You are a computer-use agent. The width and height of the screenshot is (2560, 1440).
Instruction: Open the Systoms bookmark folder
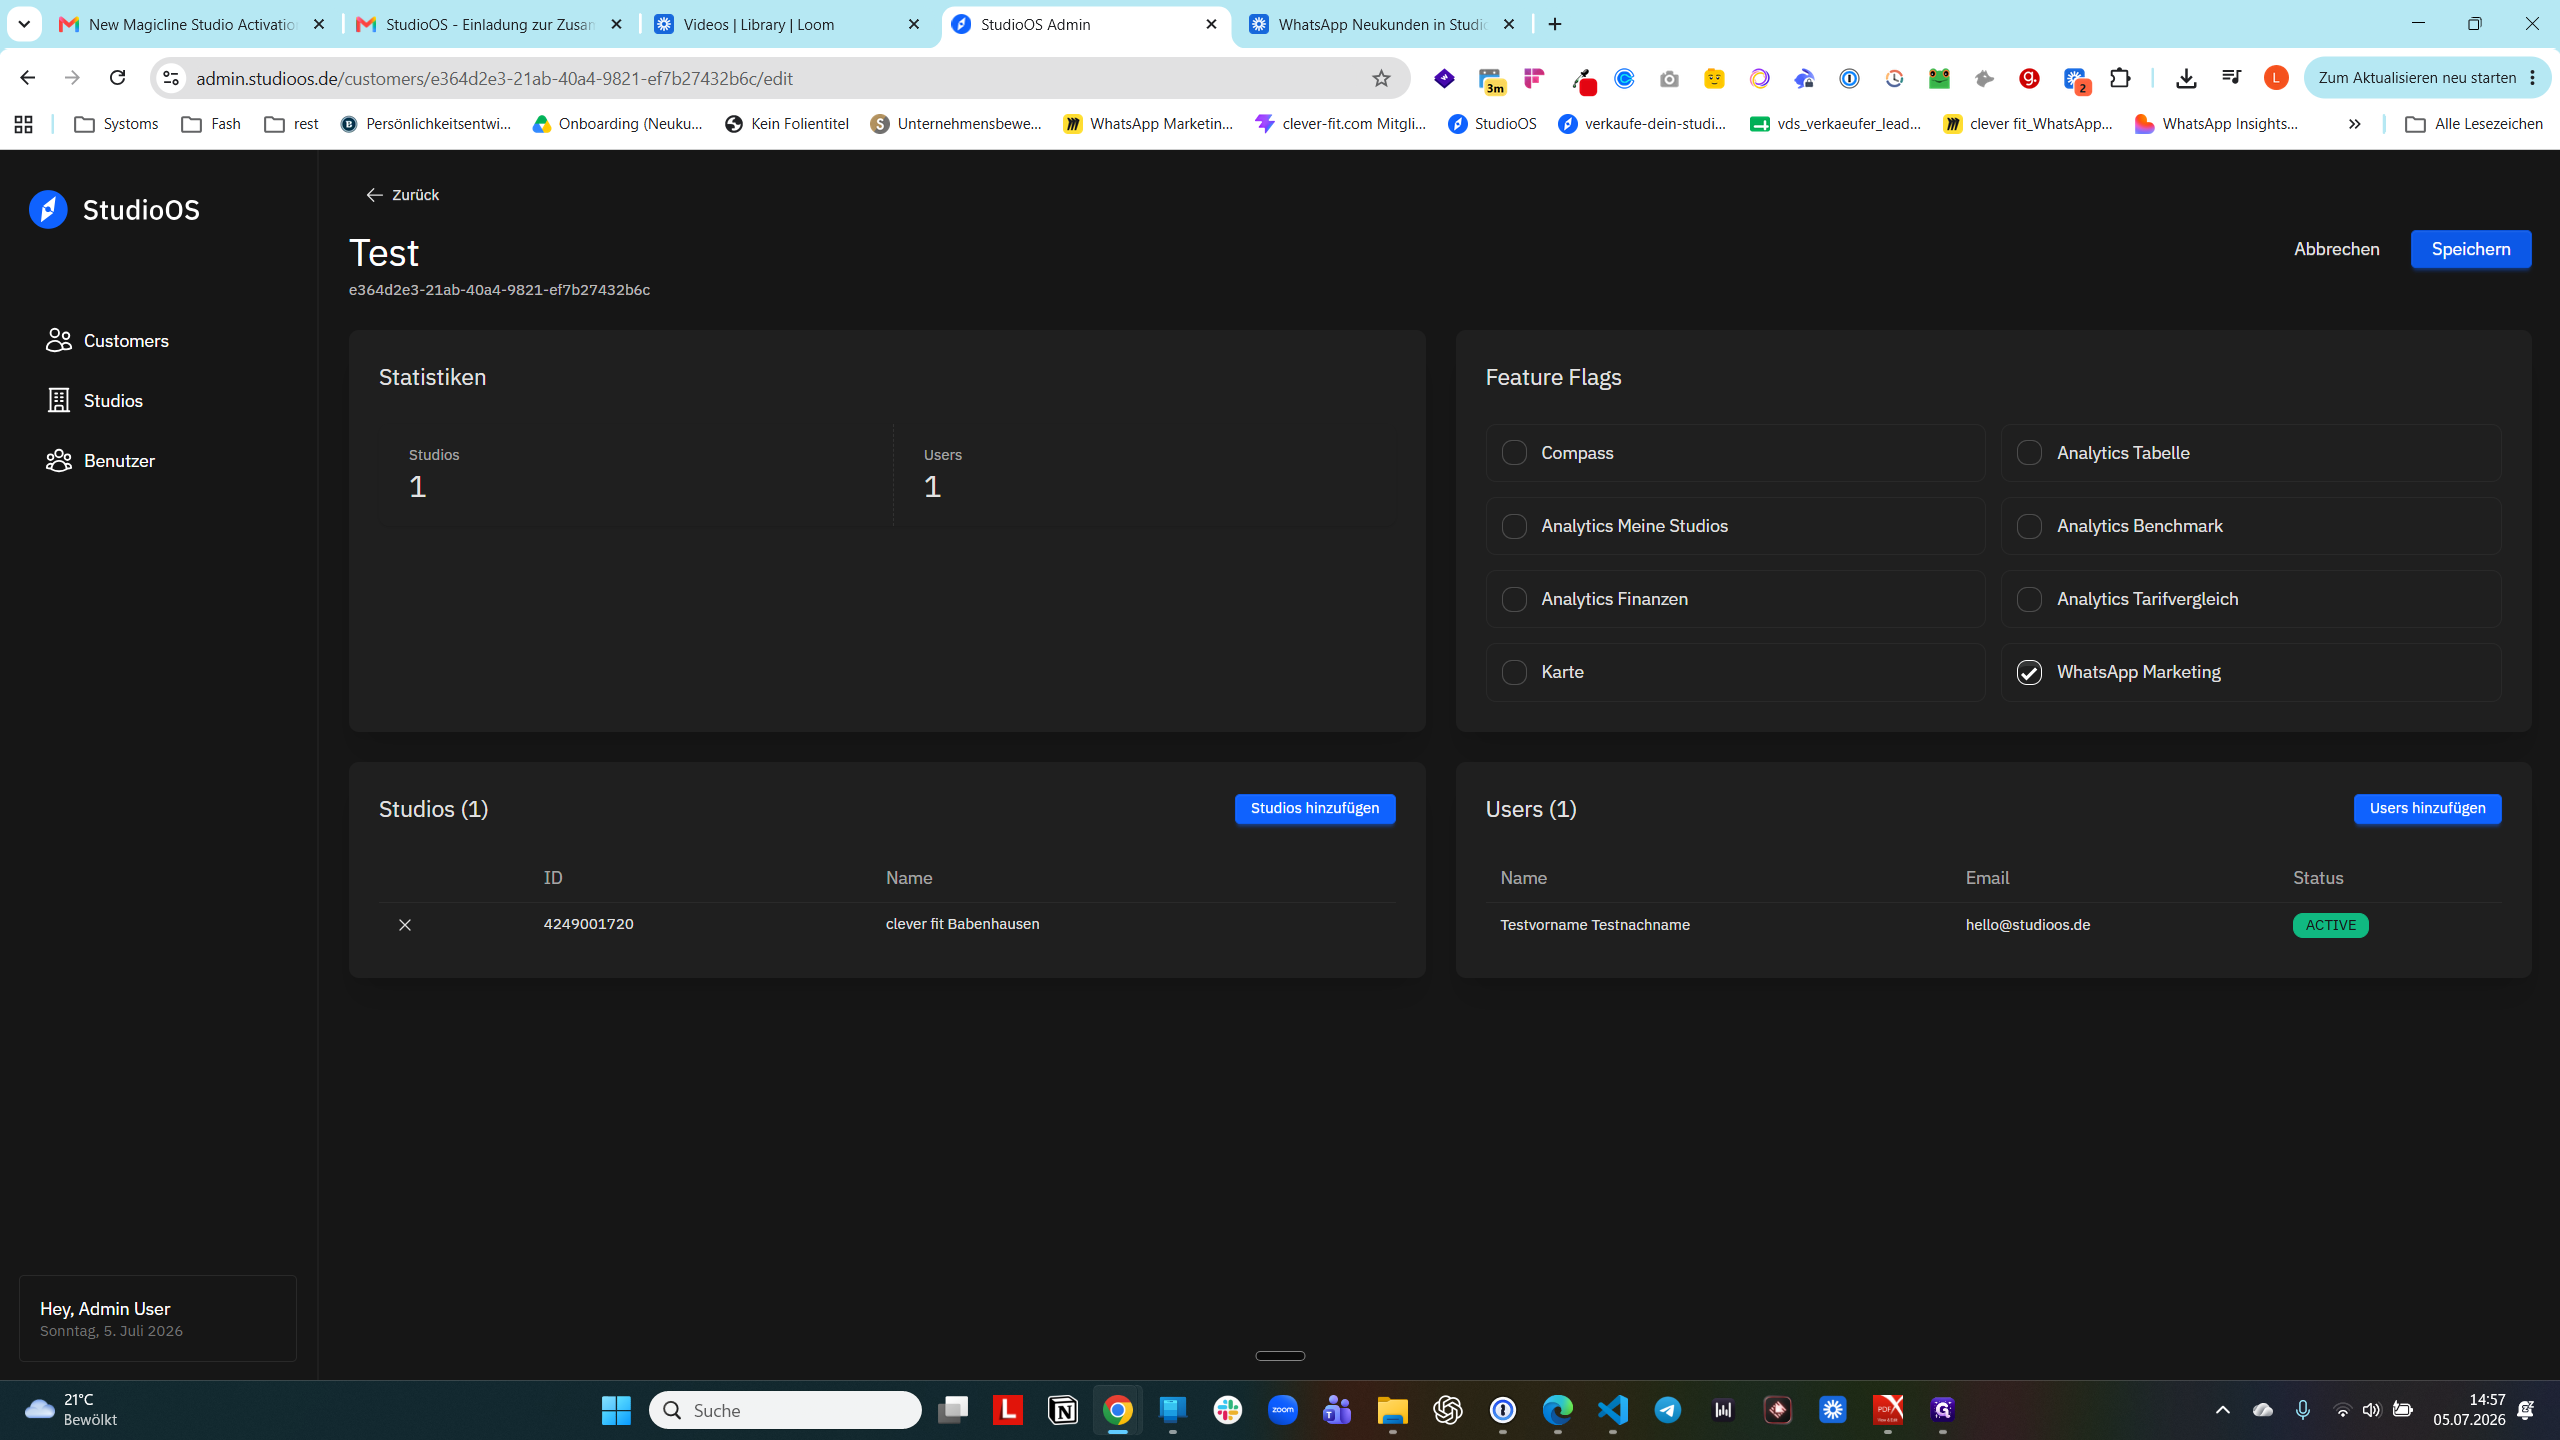tap(116, 124)
